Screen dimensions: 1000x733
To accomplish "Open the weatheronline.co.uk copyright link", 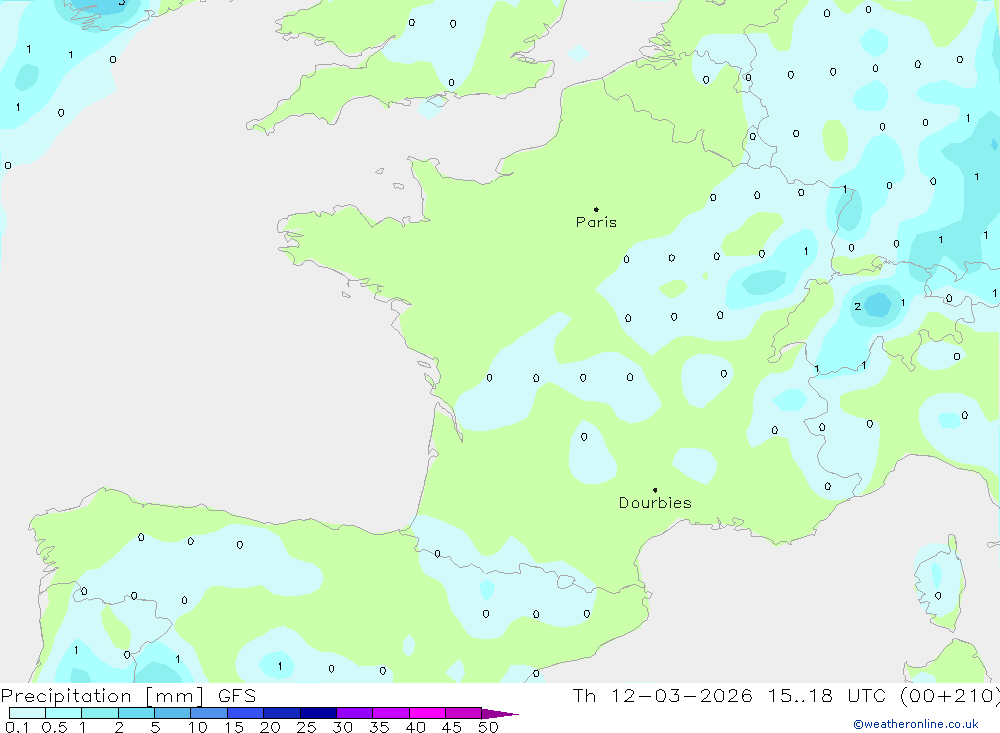I will [916, 724].
